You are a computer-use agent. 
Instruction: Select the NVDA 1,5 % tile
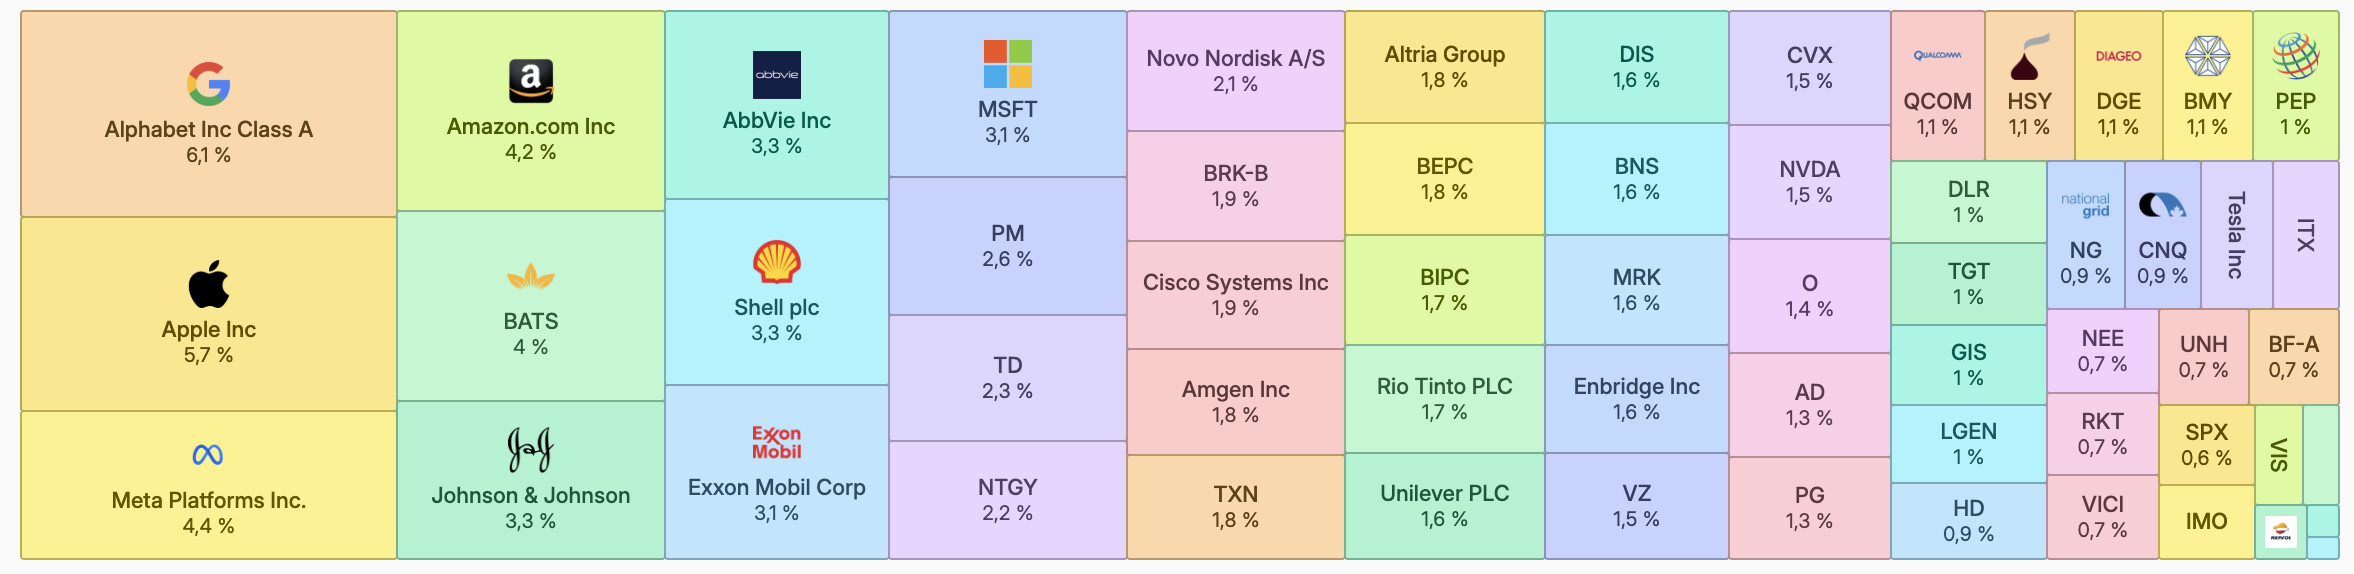click(1809, 182)
